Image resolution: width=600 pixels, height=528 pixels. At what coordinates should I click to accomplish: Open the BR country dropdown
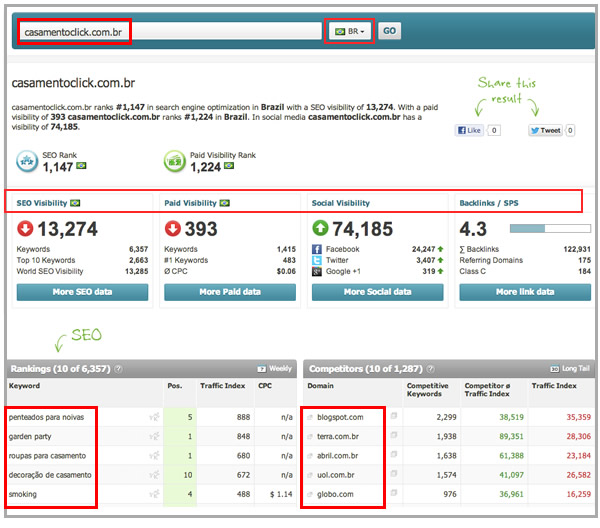tap(350, 31)
